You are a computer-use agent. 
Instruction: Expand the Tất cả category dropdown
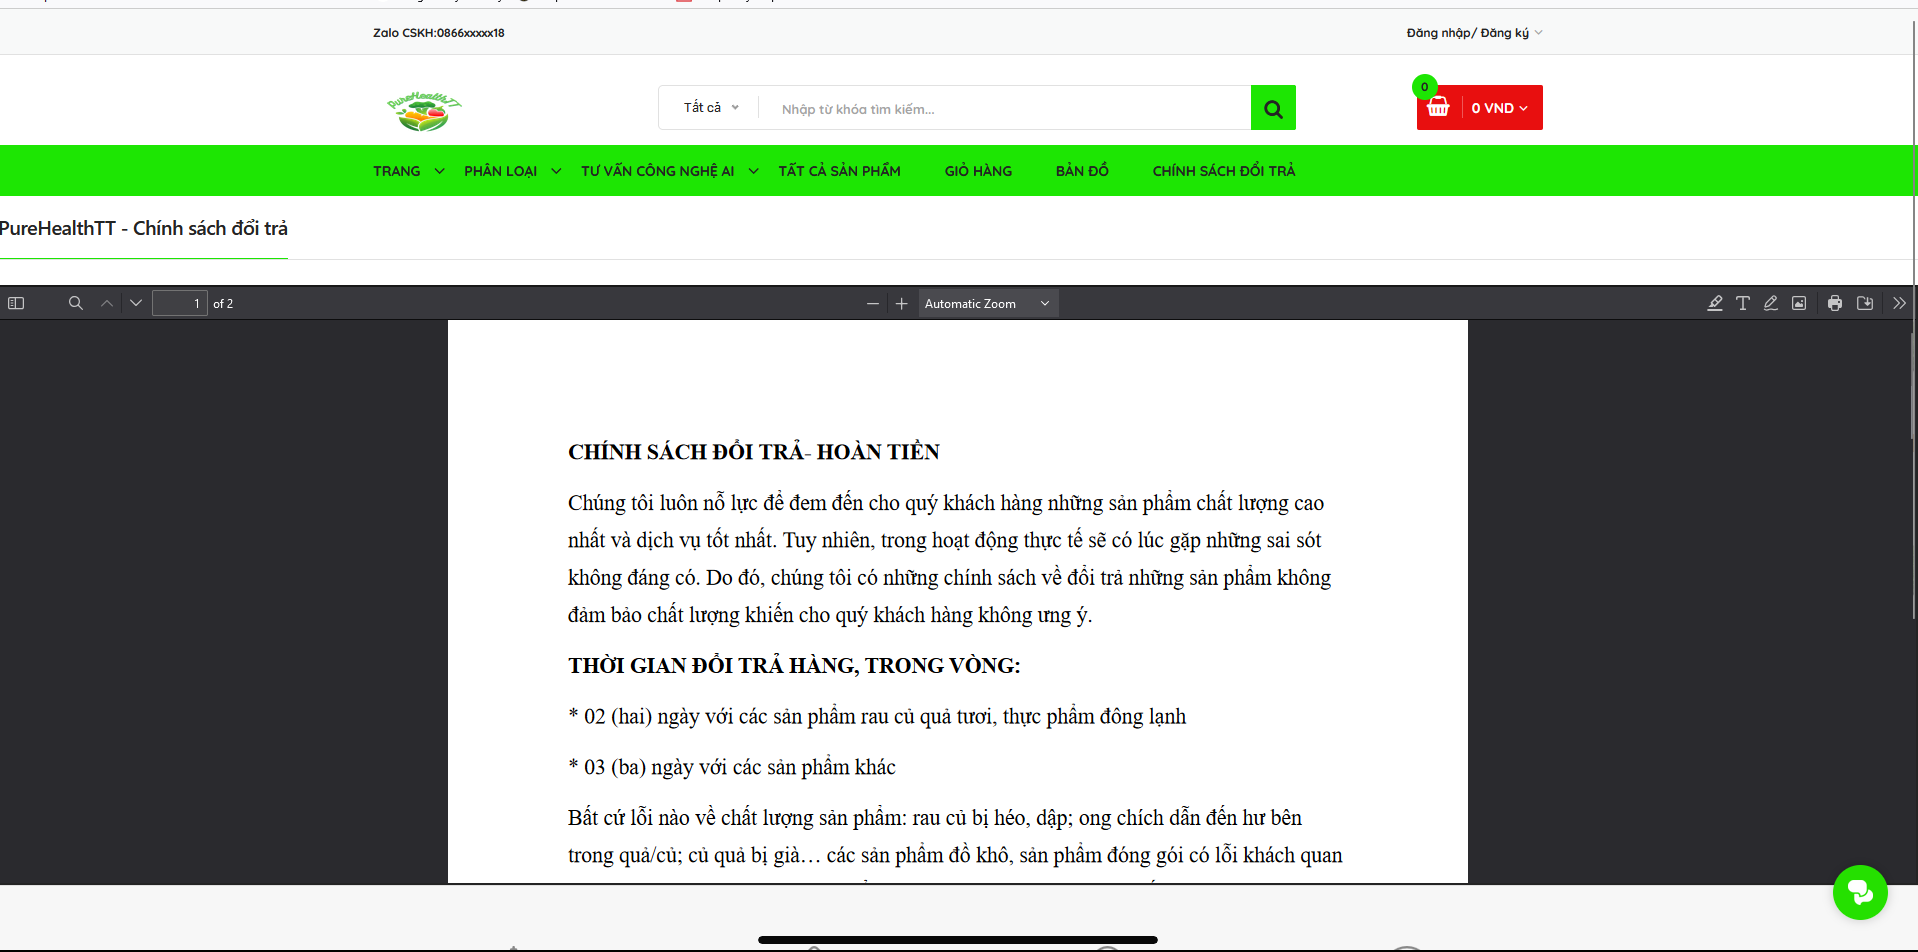click(x=711, y=107)
